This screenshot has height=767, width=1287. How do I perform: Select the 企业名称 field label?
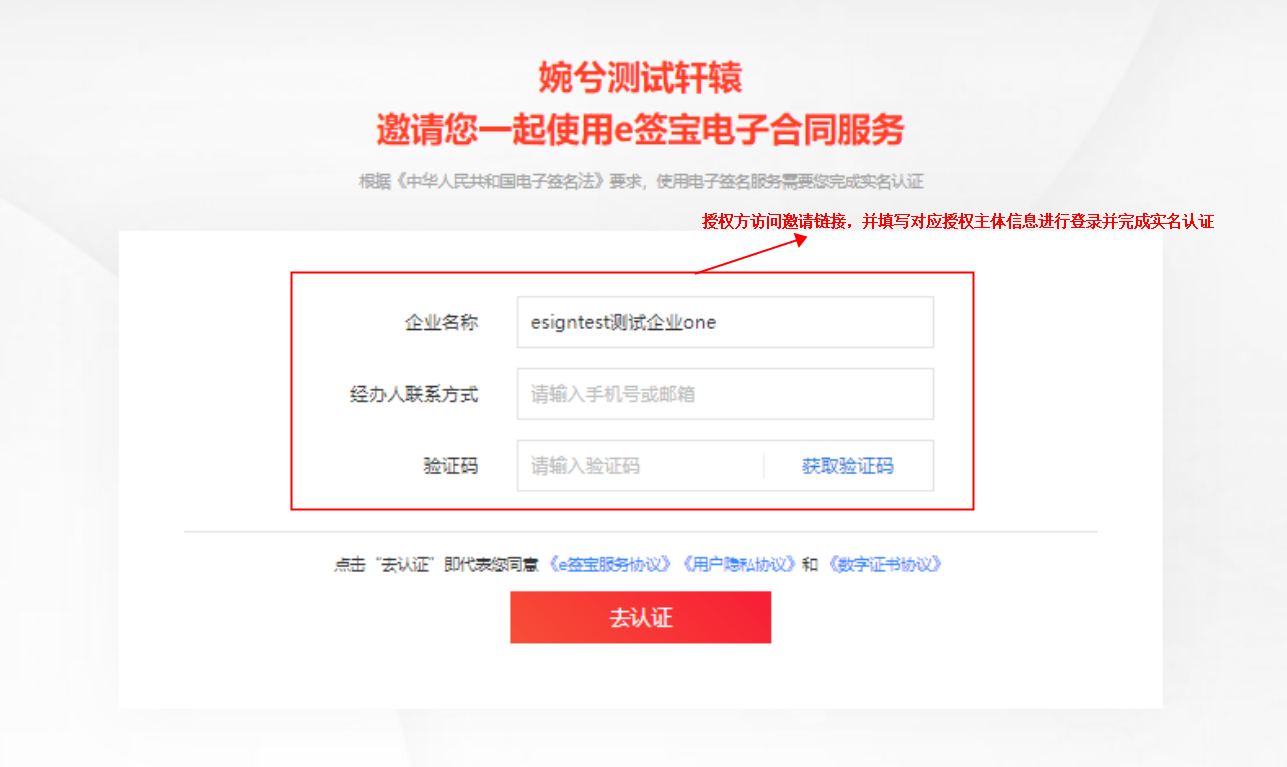[x=441, y=322]
